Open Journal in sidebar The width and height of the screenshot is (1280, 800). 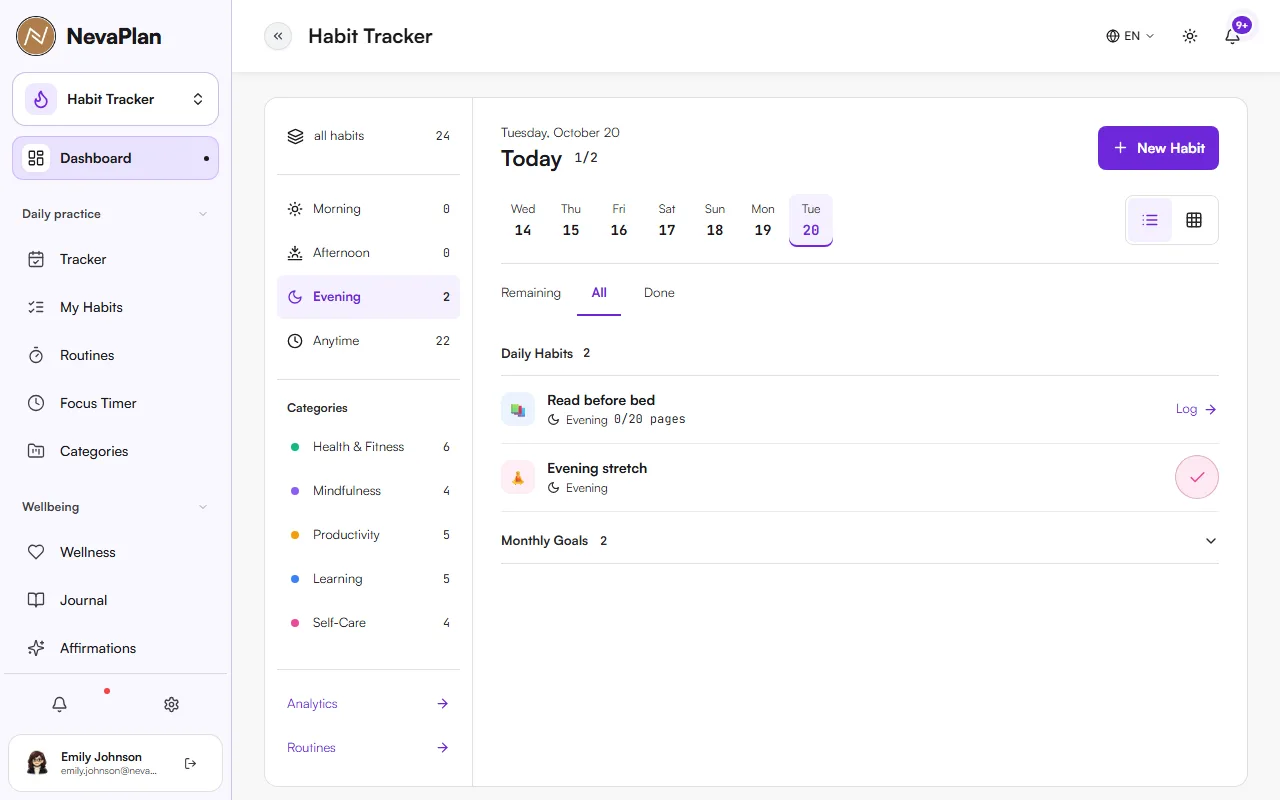pos(115,600)
